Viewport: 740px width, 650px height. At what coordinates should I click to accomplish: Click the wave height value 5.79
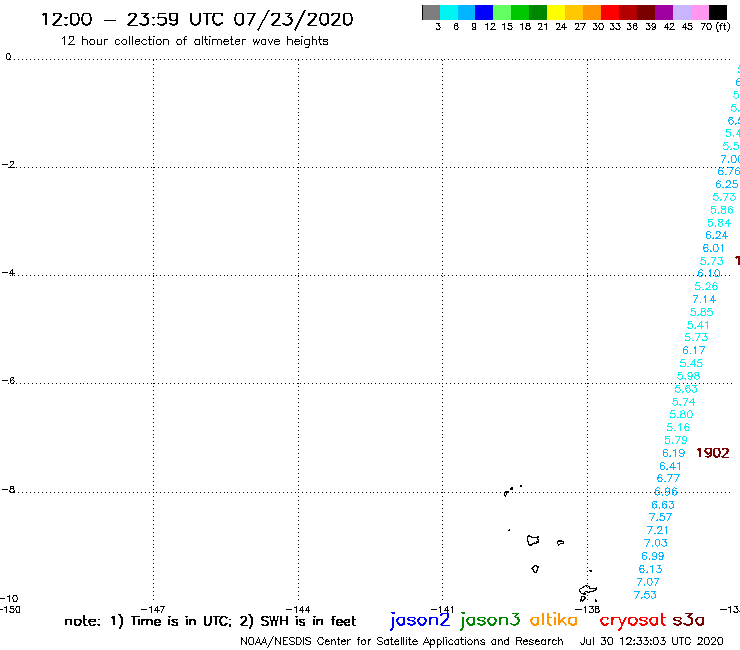tap(676, 440)
